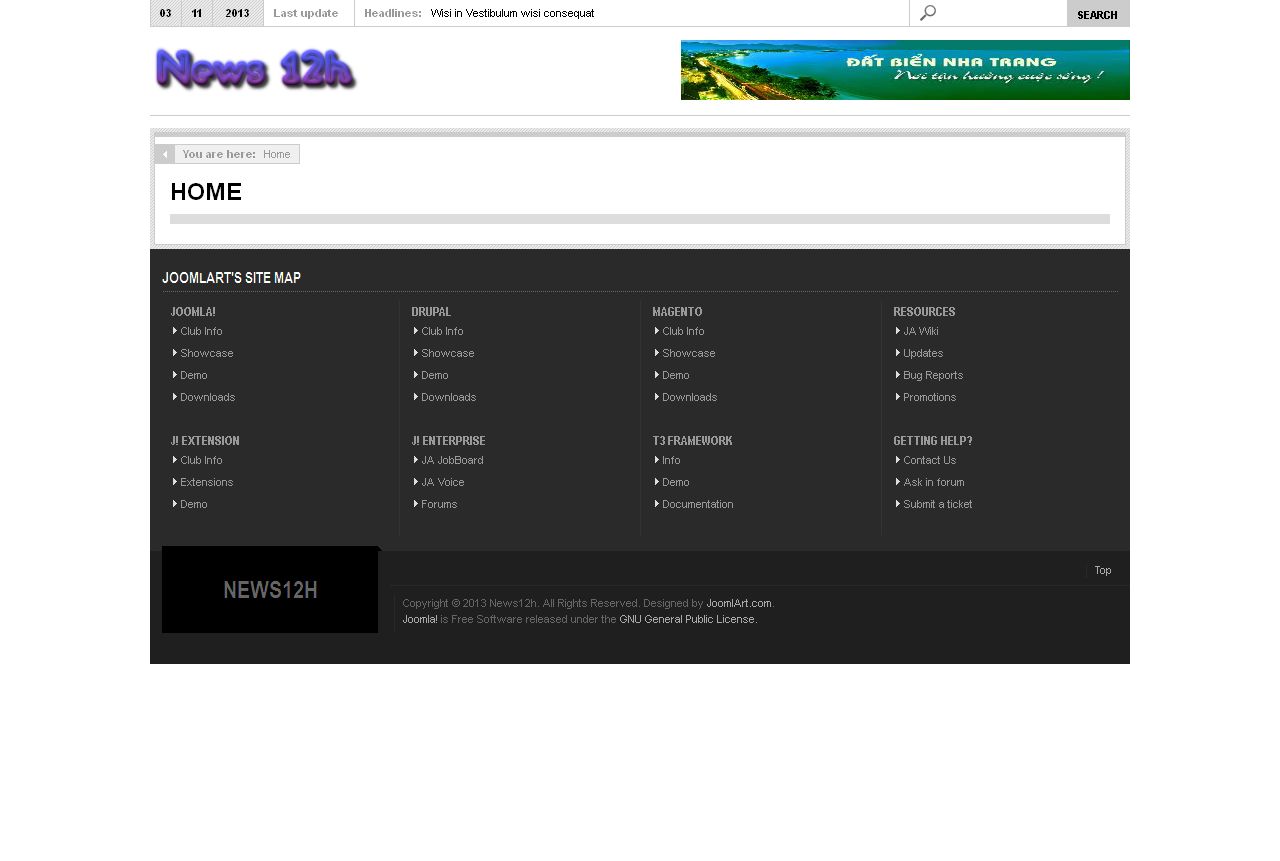Click the year 2013 date box
The image size is (1280, 861).
(238, 13)
